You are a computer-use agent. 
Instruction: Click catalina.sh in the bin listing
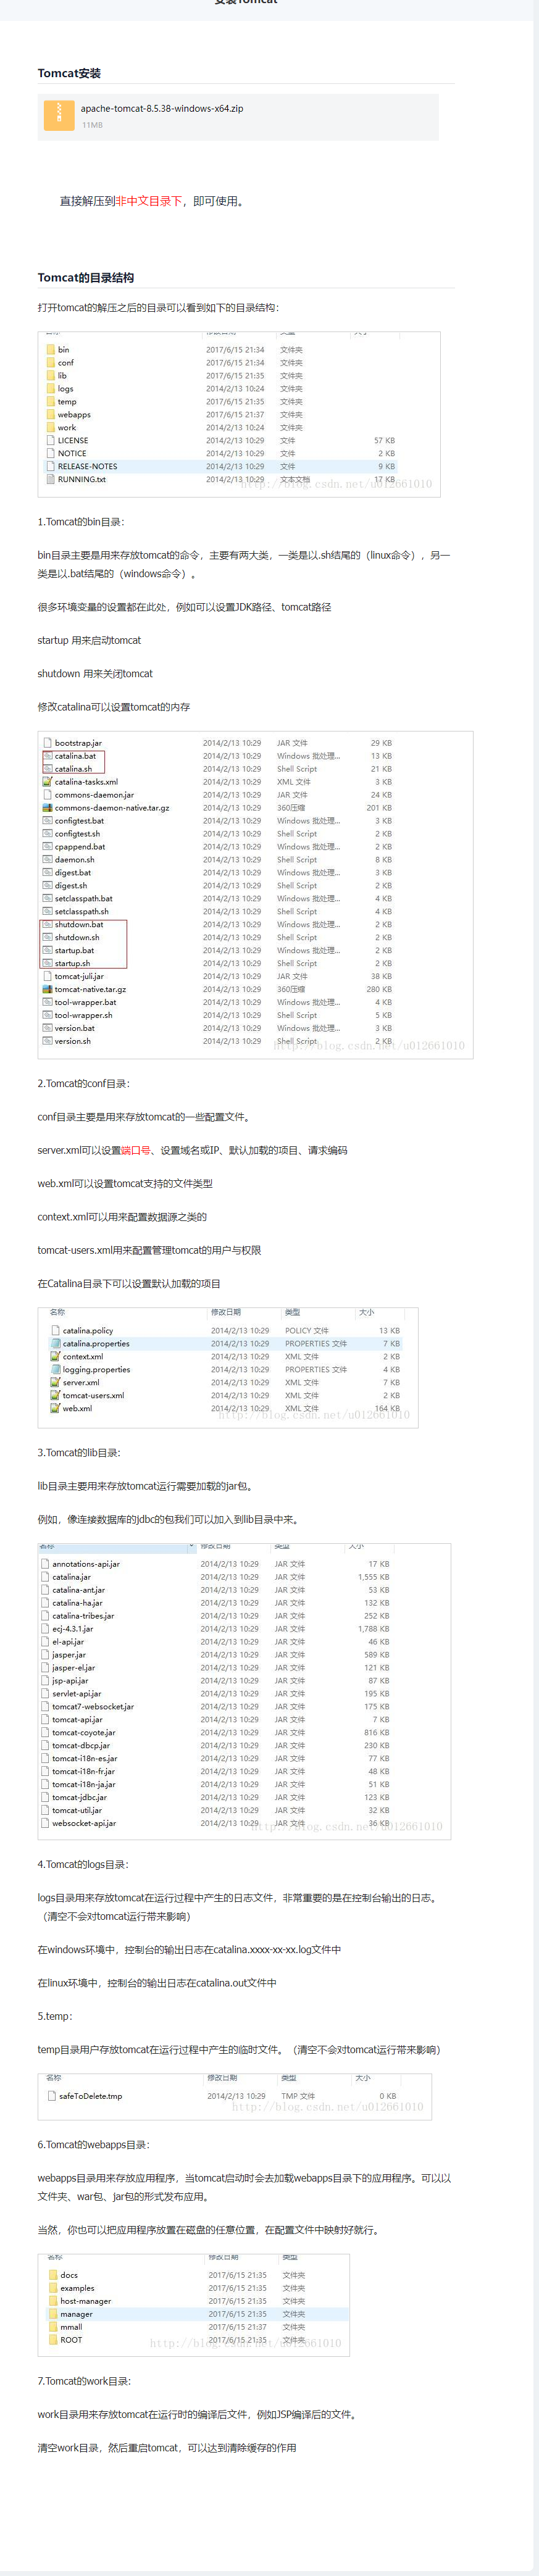[x=73, y=769]
